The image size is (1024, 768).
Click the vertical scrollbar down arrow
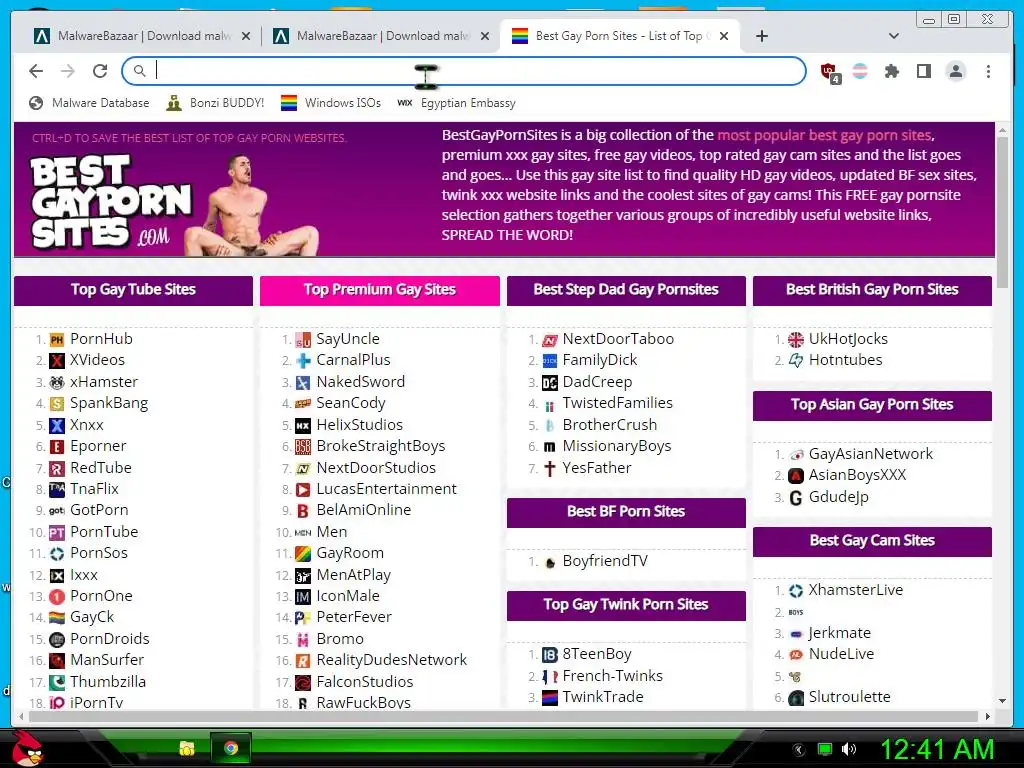(1002, 701)
